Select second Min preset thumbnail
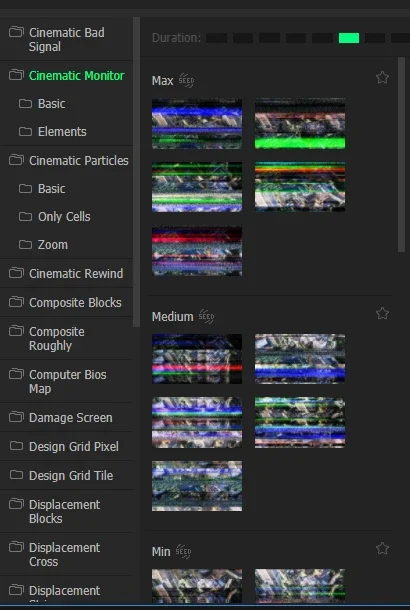Screen dimensions: 410x610 [300, 585]
